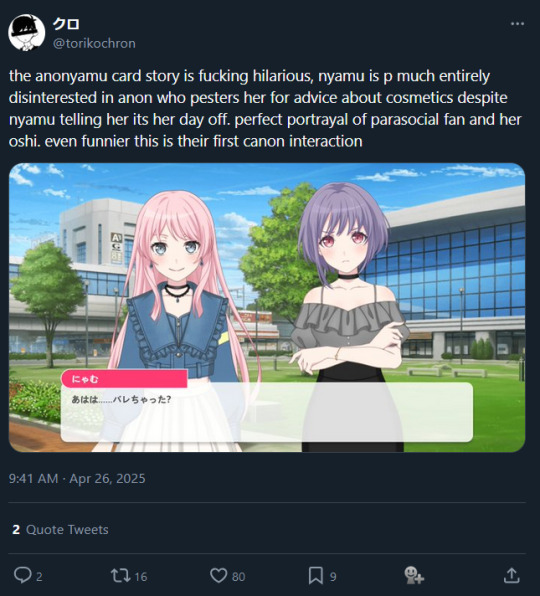Click the like count 80
This screenshot has height=596, width=540.
(x=238, y=577)
